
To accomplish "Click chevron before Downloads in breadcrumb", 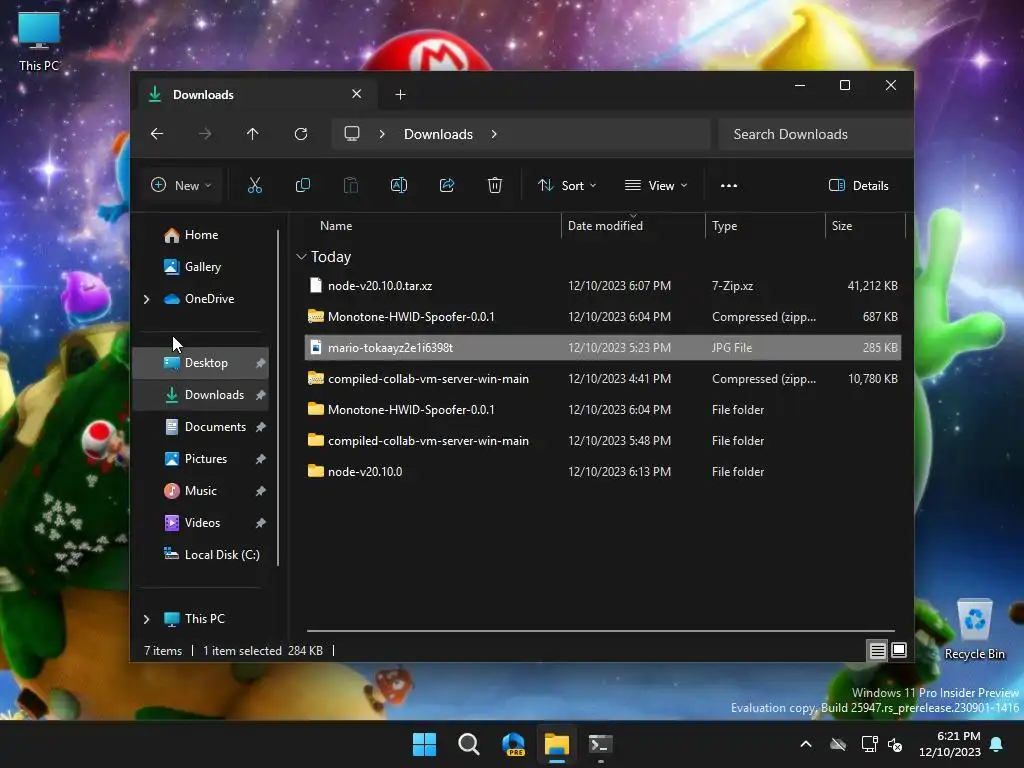I will click(382, 134).
